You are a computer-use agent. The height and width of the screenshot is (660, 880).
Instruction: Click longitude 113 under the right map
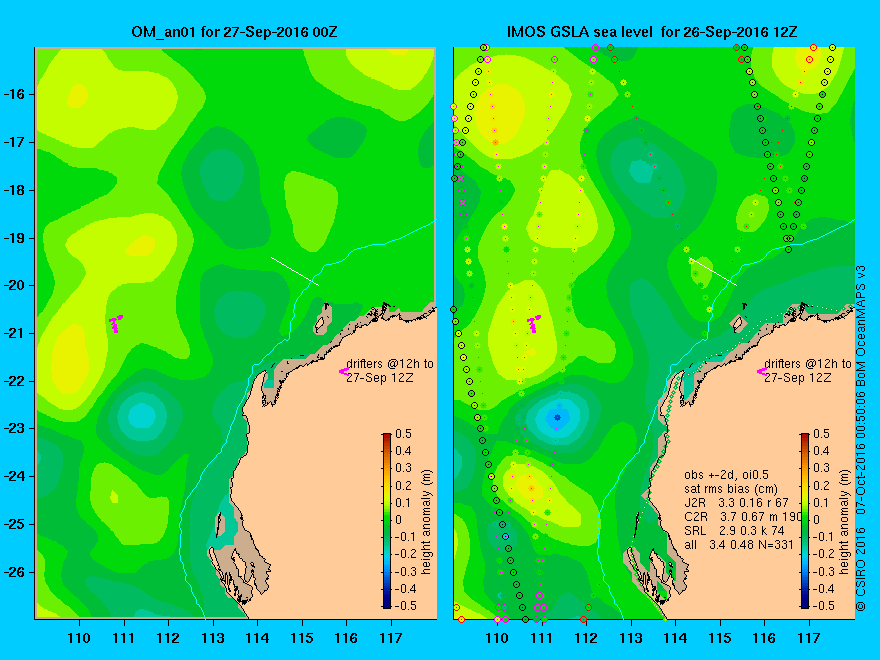pyautogui.click(x=630, y=638)
